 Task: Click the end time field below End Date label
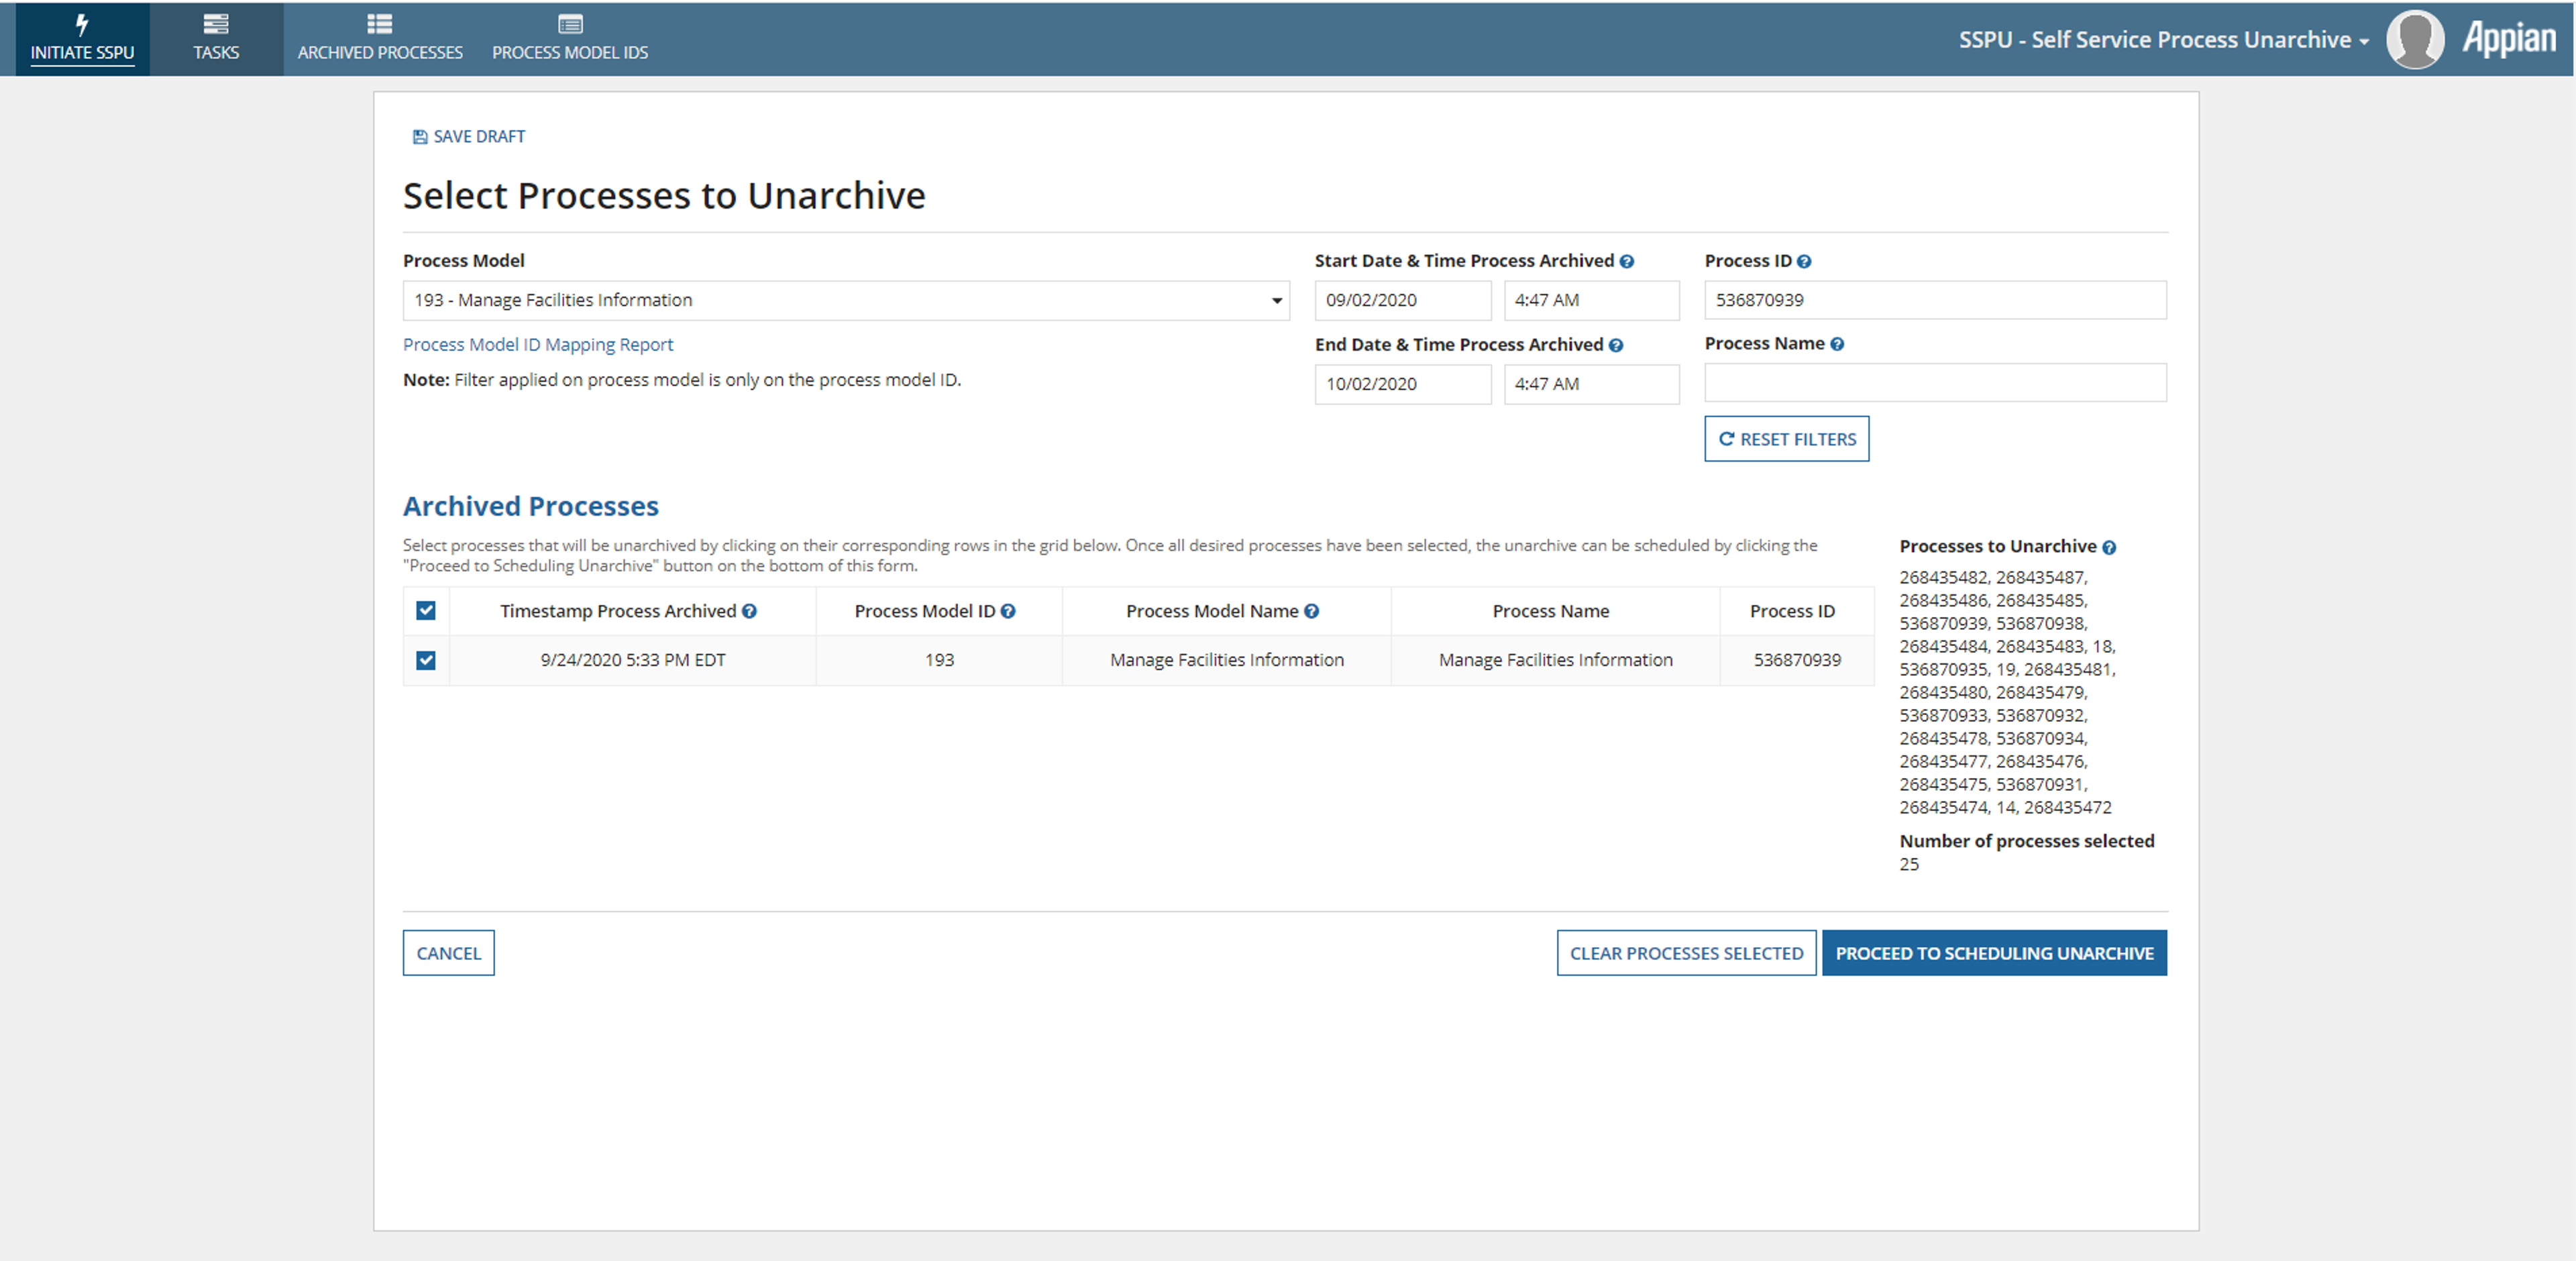coord(1591,384)
